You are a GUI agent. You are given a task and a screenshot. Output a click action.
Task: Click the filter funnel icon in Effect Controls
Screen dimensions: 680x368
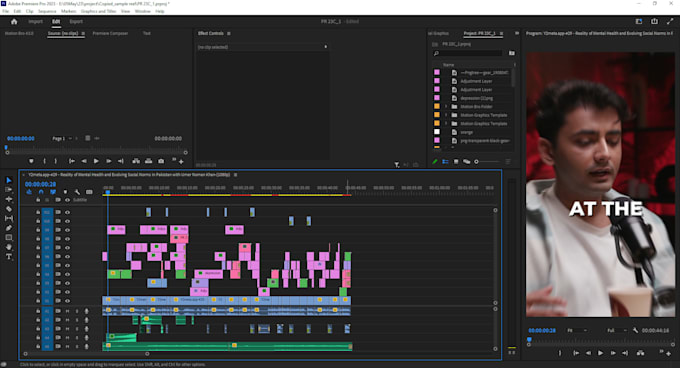[x=396, y=165]
